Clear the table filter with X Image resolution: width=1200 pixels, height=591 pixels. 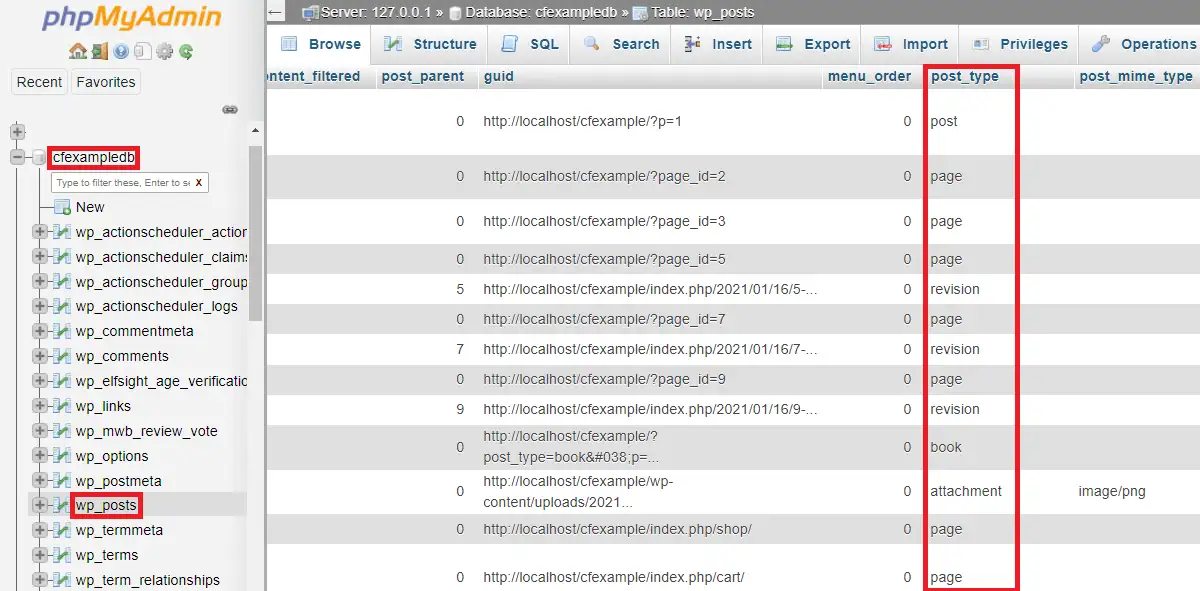(198, 183)
